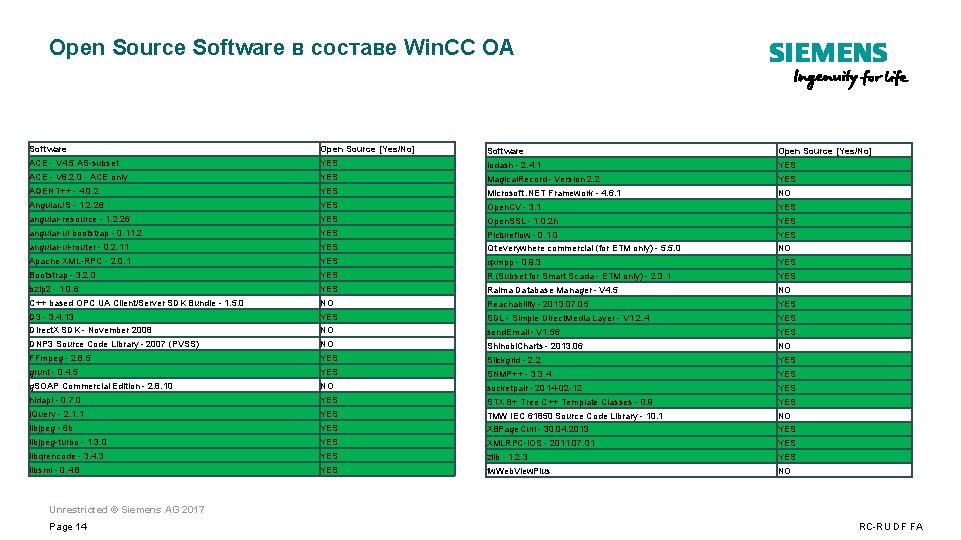Click the 'XMLRPC-IOS - 2011.07.01' cell
The image size is (961, 540).
point(631,443)
